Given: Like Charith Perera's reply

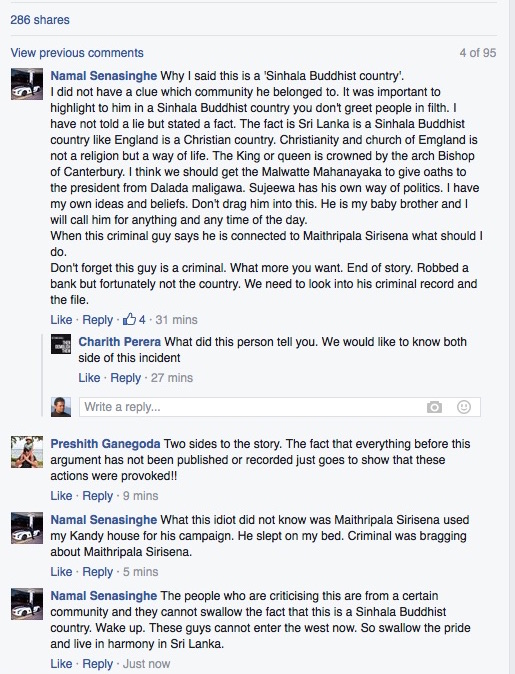Looking at the screenshot, I should tap(89, 378).
